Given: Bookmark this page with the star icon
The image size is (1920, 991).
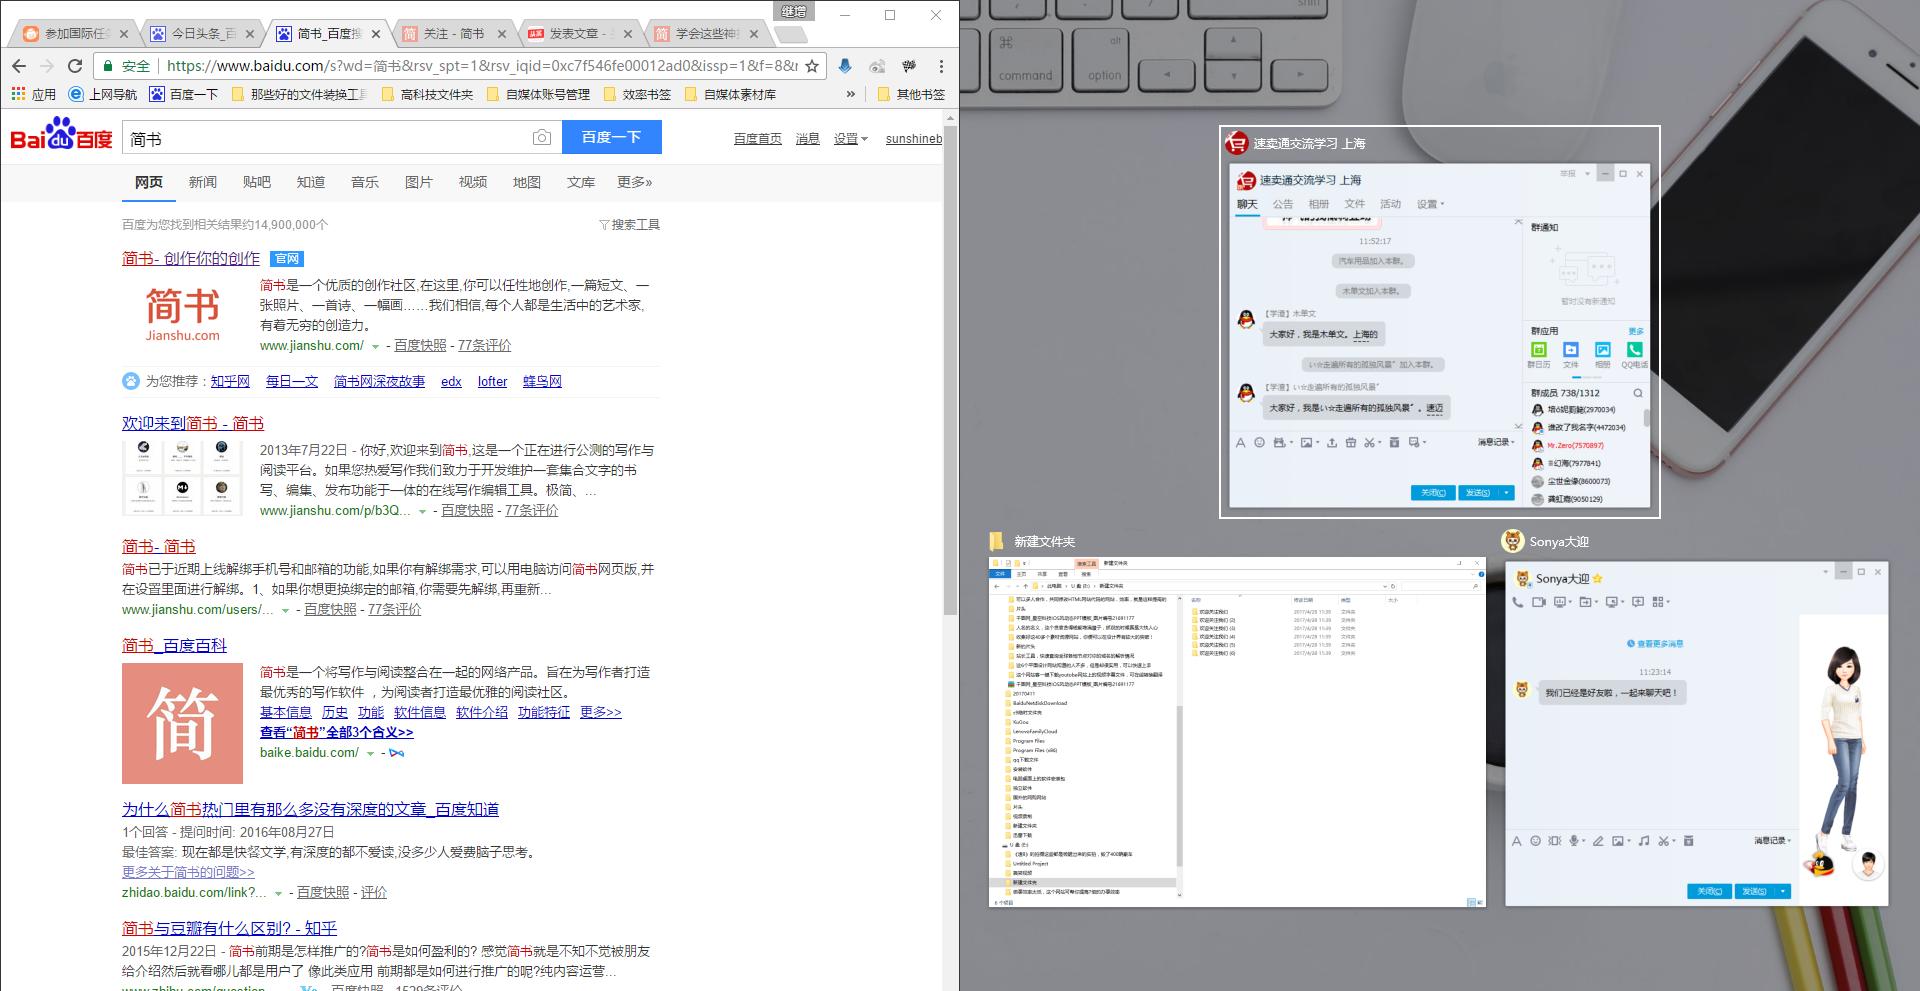Looking at the screenshot, I should click(812, 66).
